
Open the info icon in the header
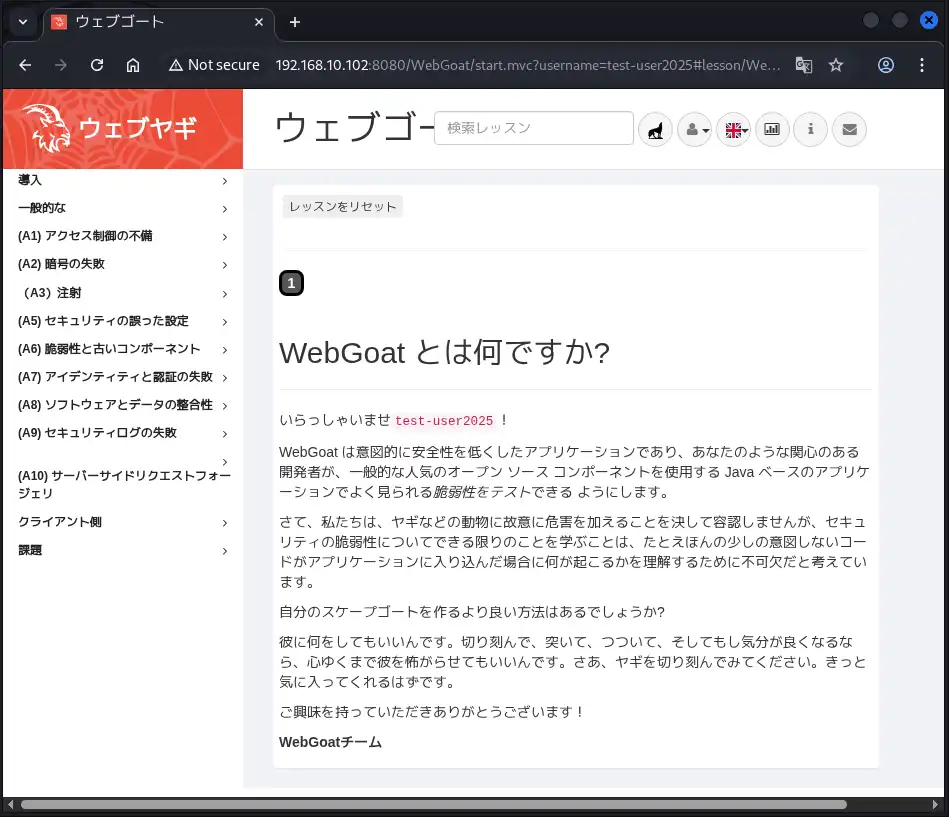(x=810, y=129)
